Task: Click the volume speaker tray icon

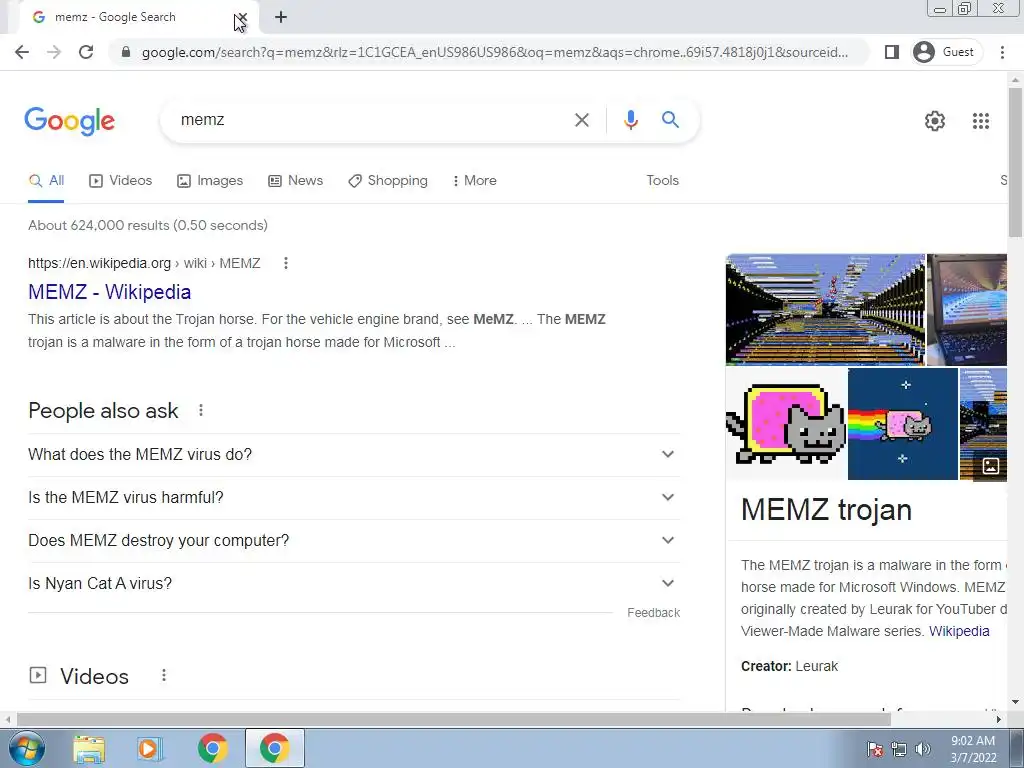Action: pyautogui.click(x=922, y=749)
